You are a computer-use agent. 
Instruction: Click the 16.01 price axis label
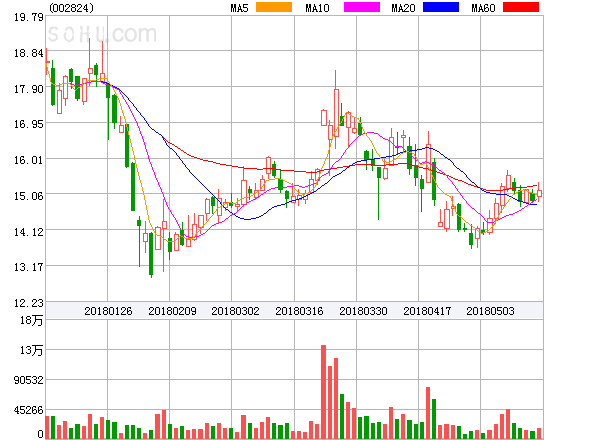pos(29,160)
